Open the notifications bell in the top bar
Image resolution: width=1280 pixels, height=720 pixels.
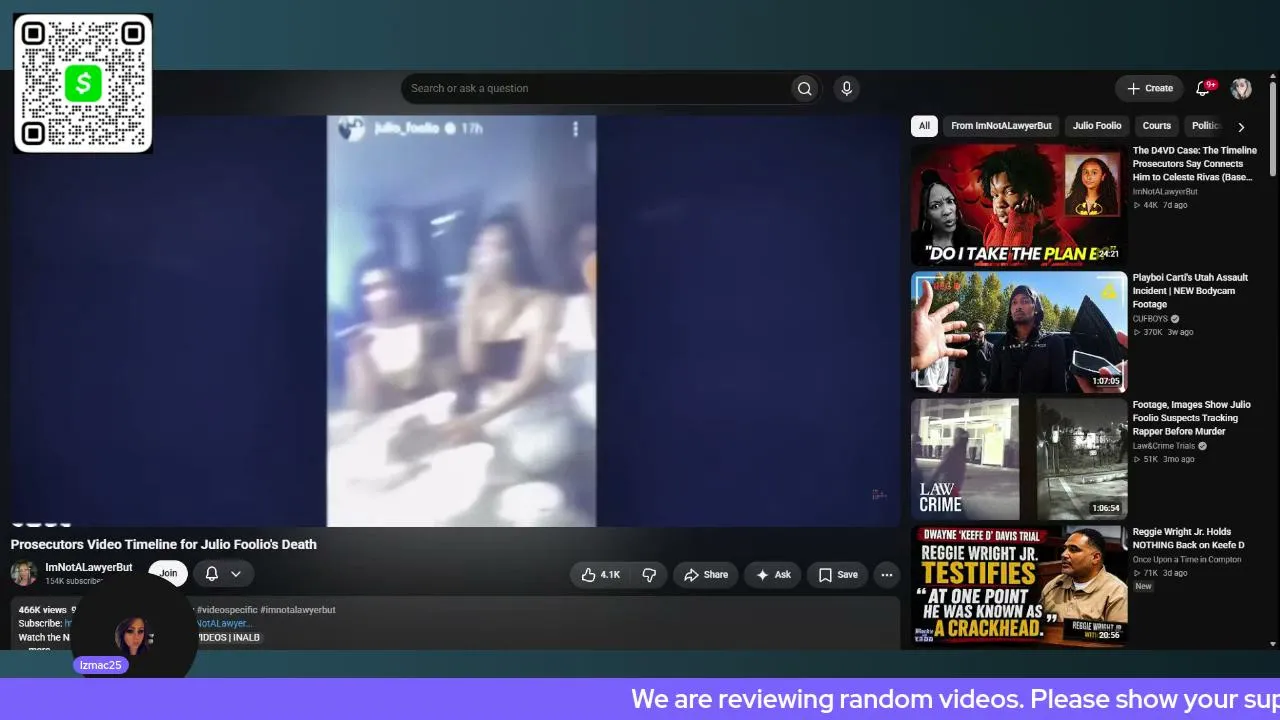(x=1203, y=89)
